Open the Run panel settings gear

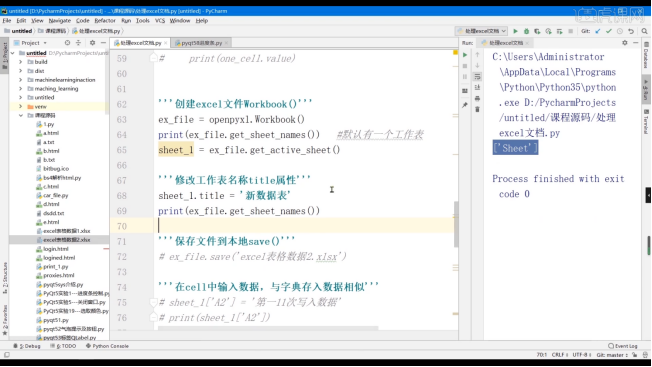(x=625, y=42)
